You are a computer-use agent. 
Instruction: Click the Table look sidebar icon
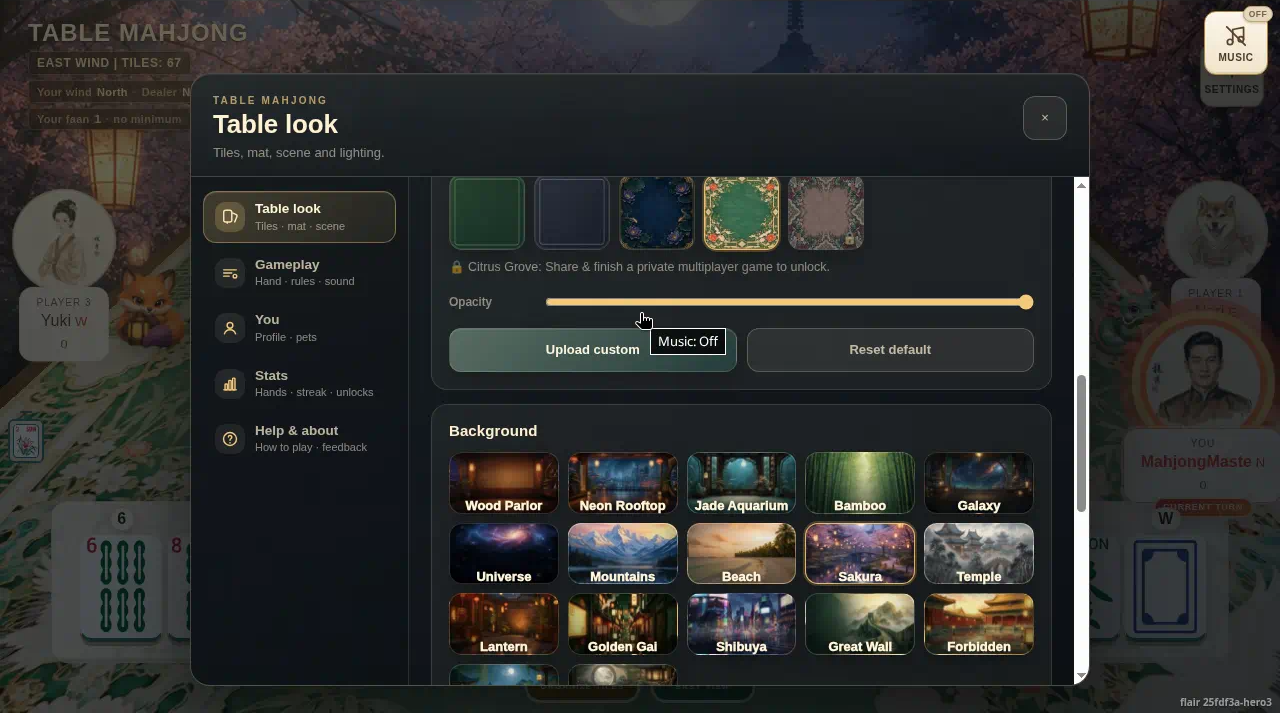[x=230, y=217]
